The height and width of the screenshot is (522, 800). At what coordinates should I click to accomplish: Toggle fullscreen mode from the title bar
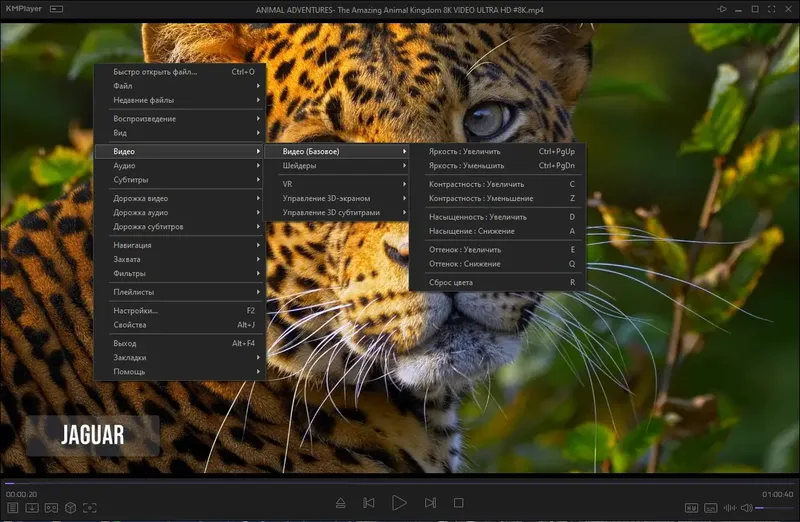(x=771, y=9)
